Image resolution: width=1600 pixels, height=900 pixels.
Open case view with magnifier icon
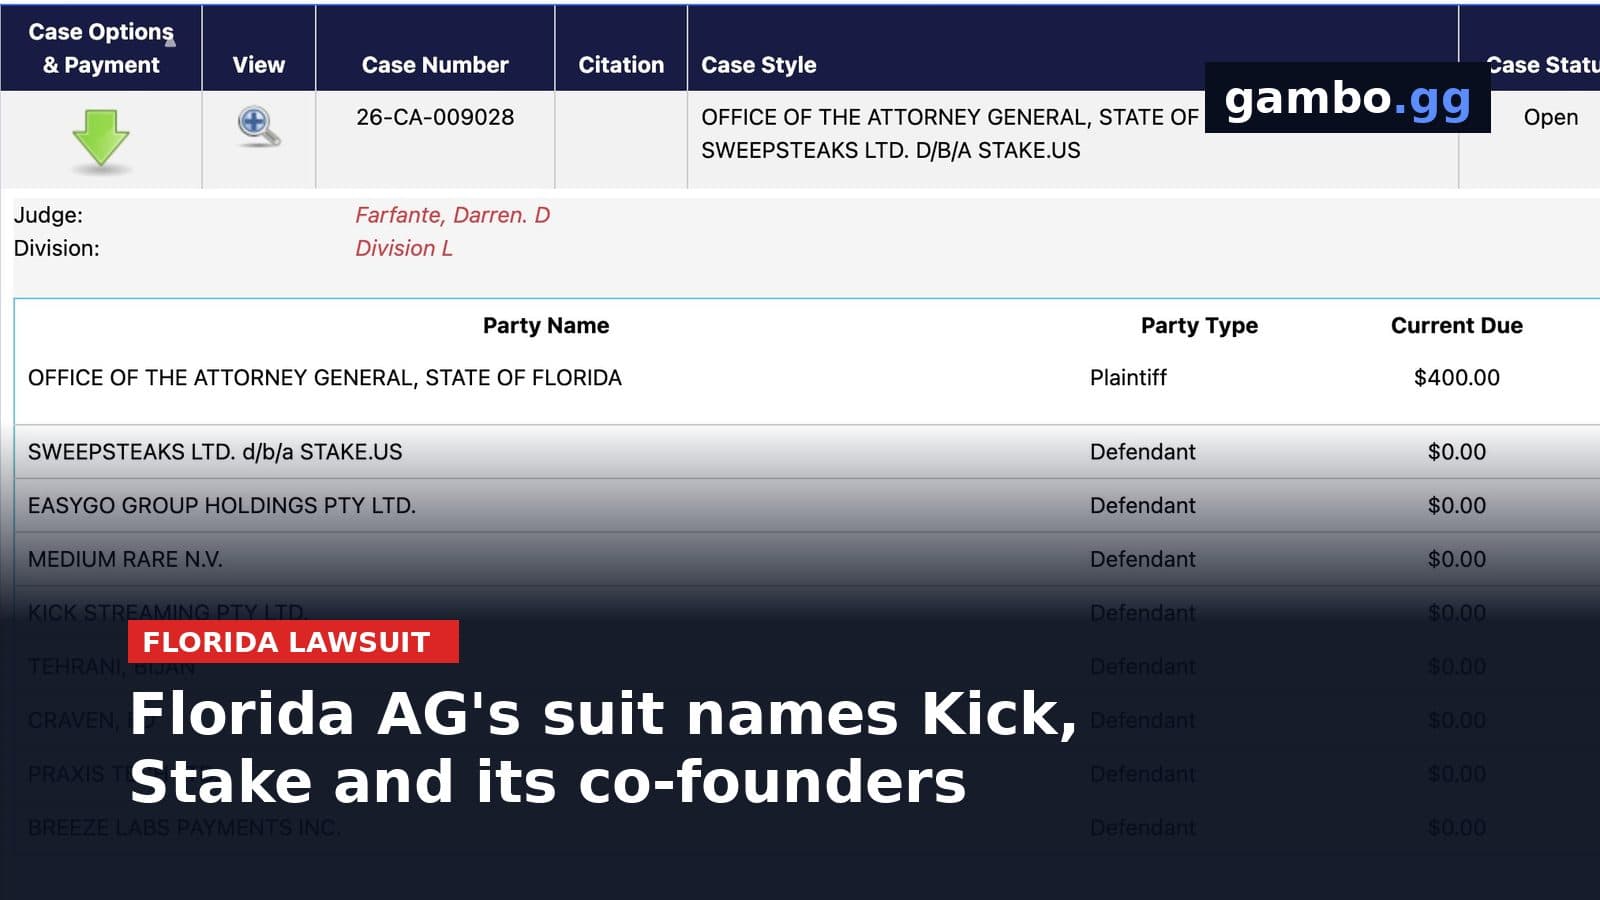(259, 127)
